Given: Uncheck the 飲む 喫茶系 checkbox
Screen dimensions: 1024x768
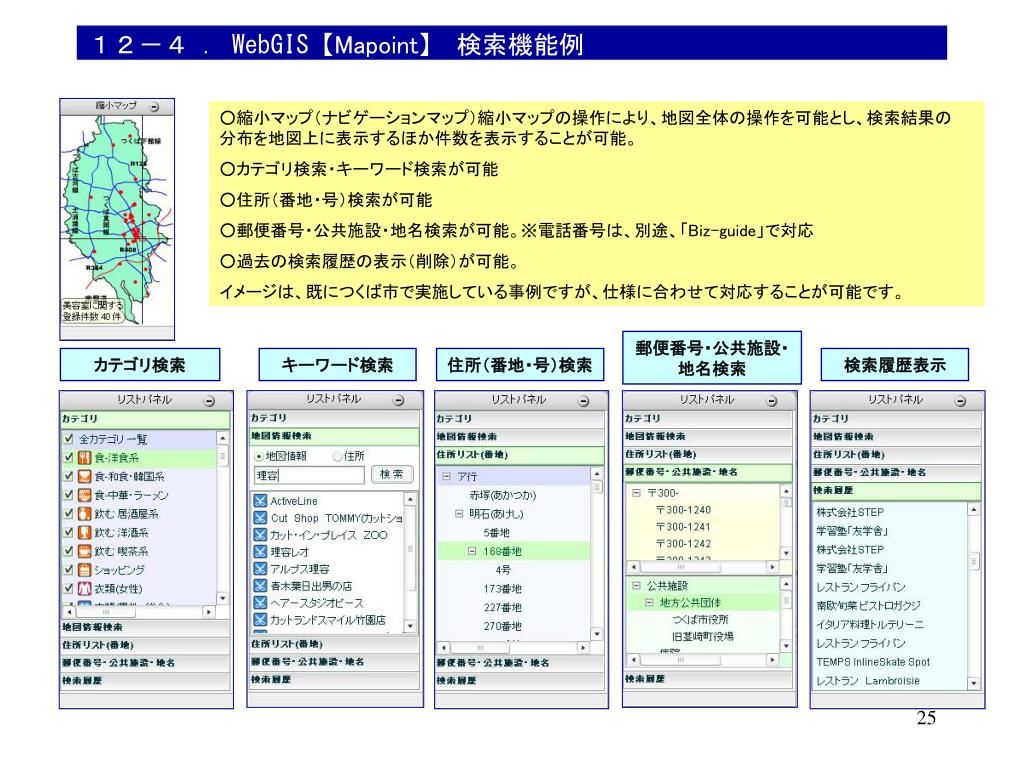Looking at the screenshot, I should [69, 551].
